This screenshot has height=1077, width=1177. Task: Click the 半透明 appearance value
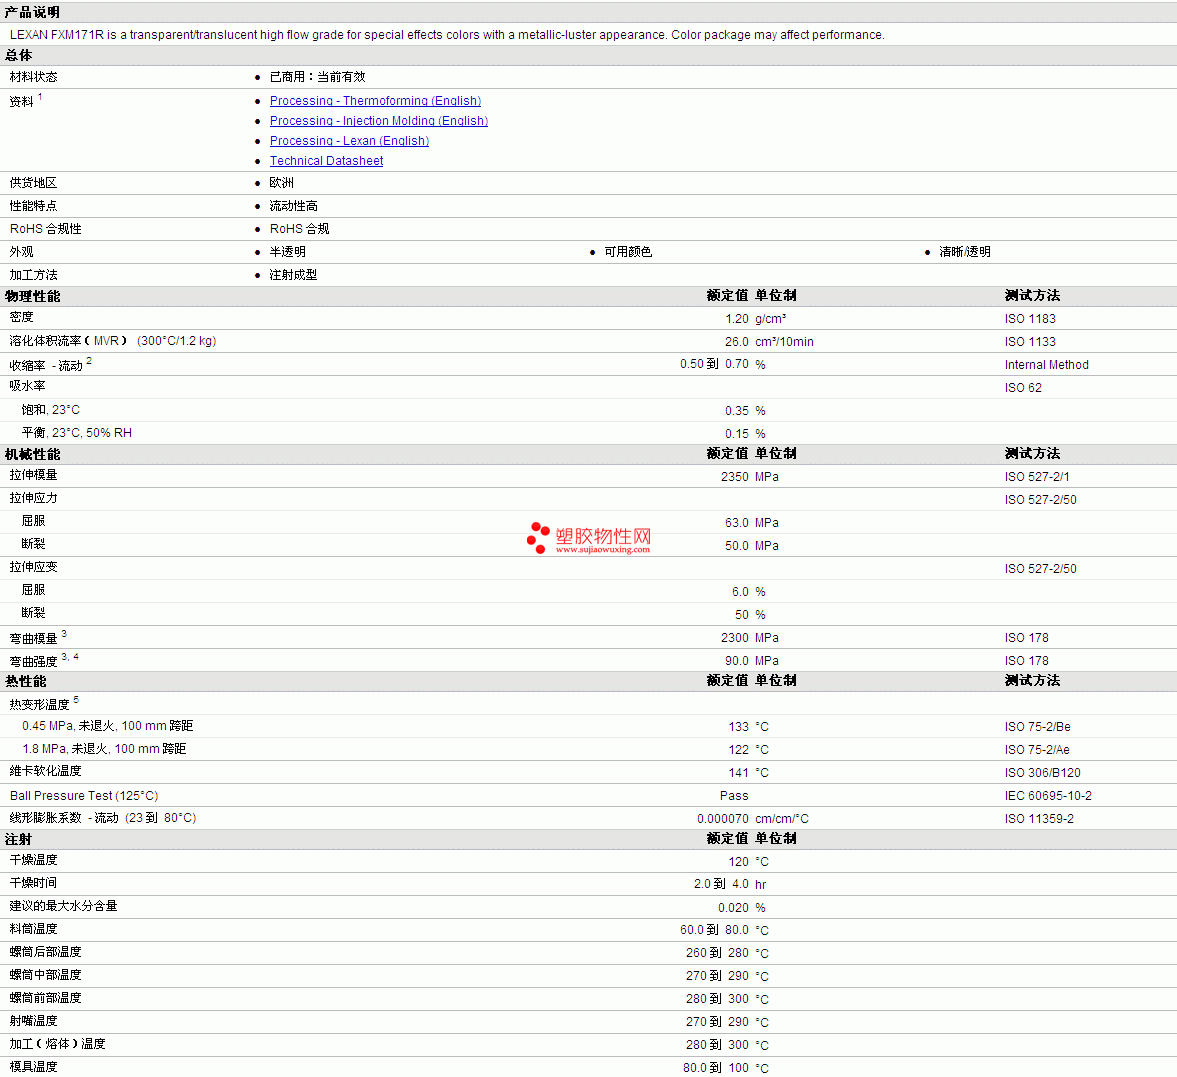coord(287,251)
